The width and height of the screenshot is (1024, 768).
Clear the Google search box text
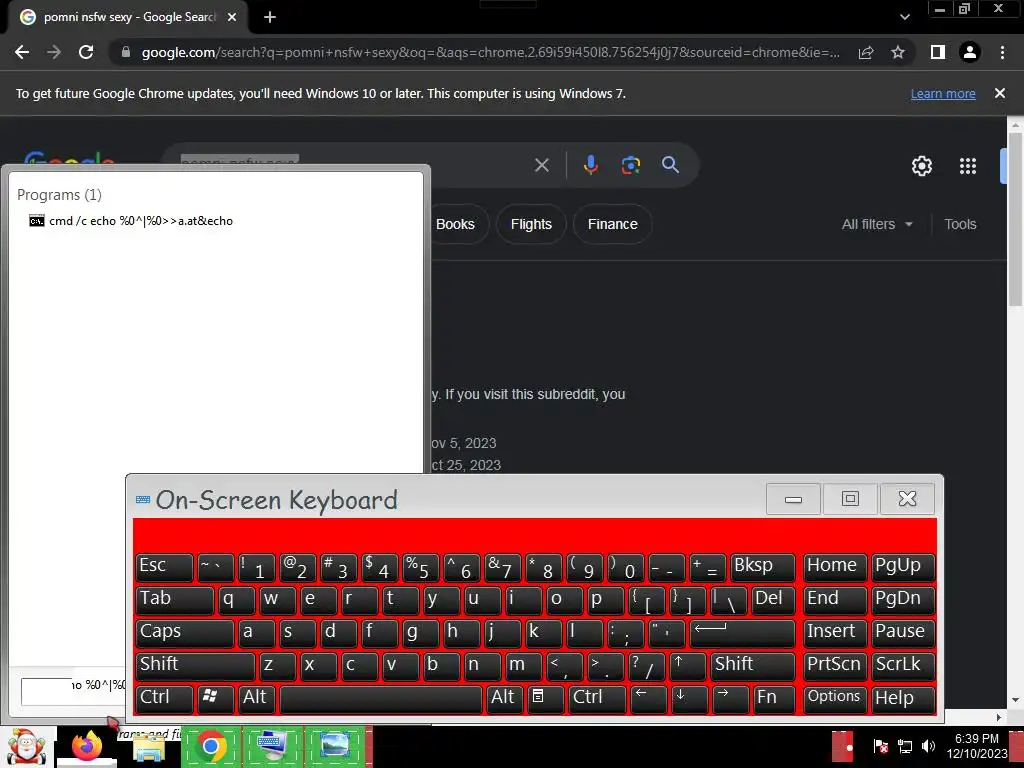point(541,165)
